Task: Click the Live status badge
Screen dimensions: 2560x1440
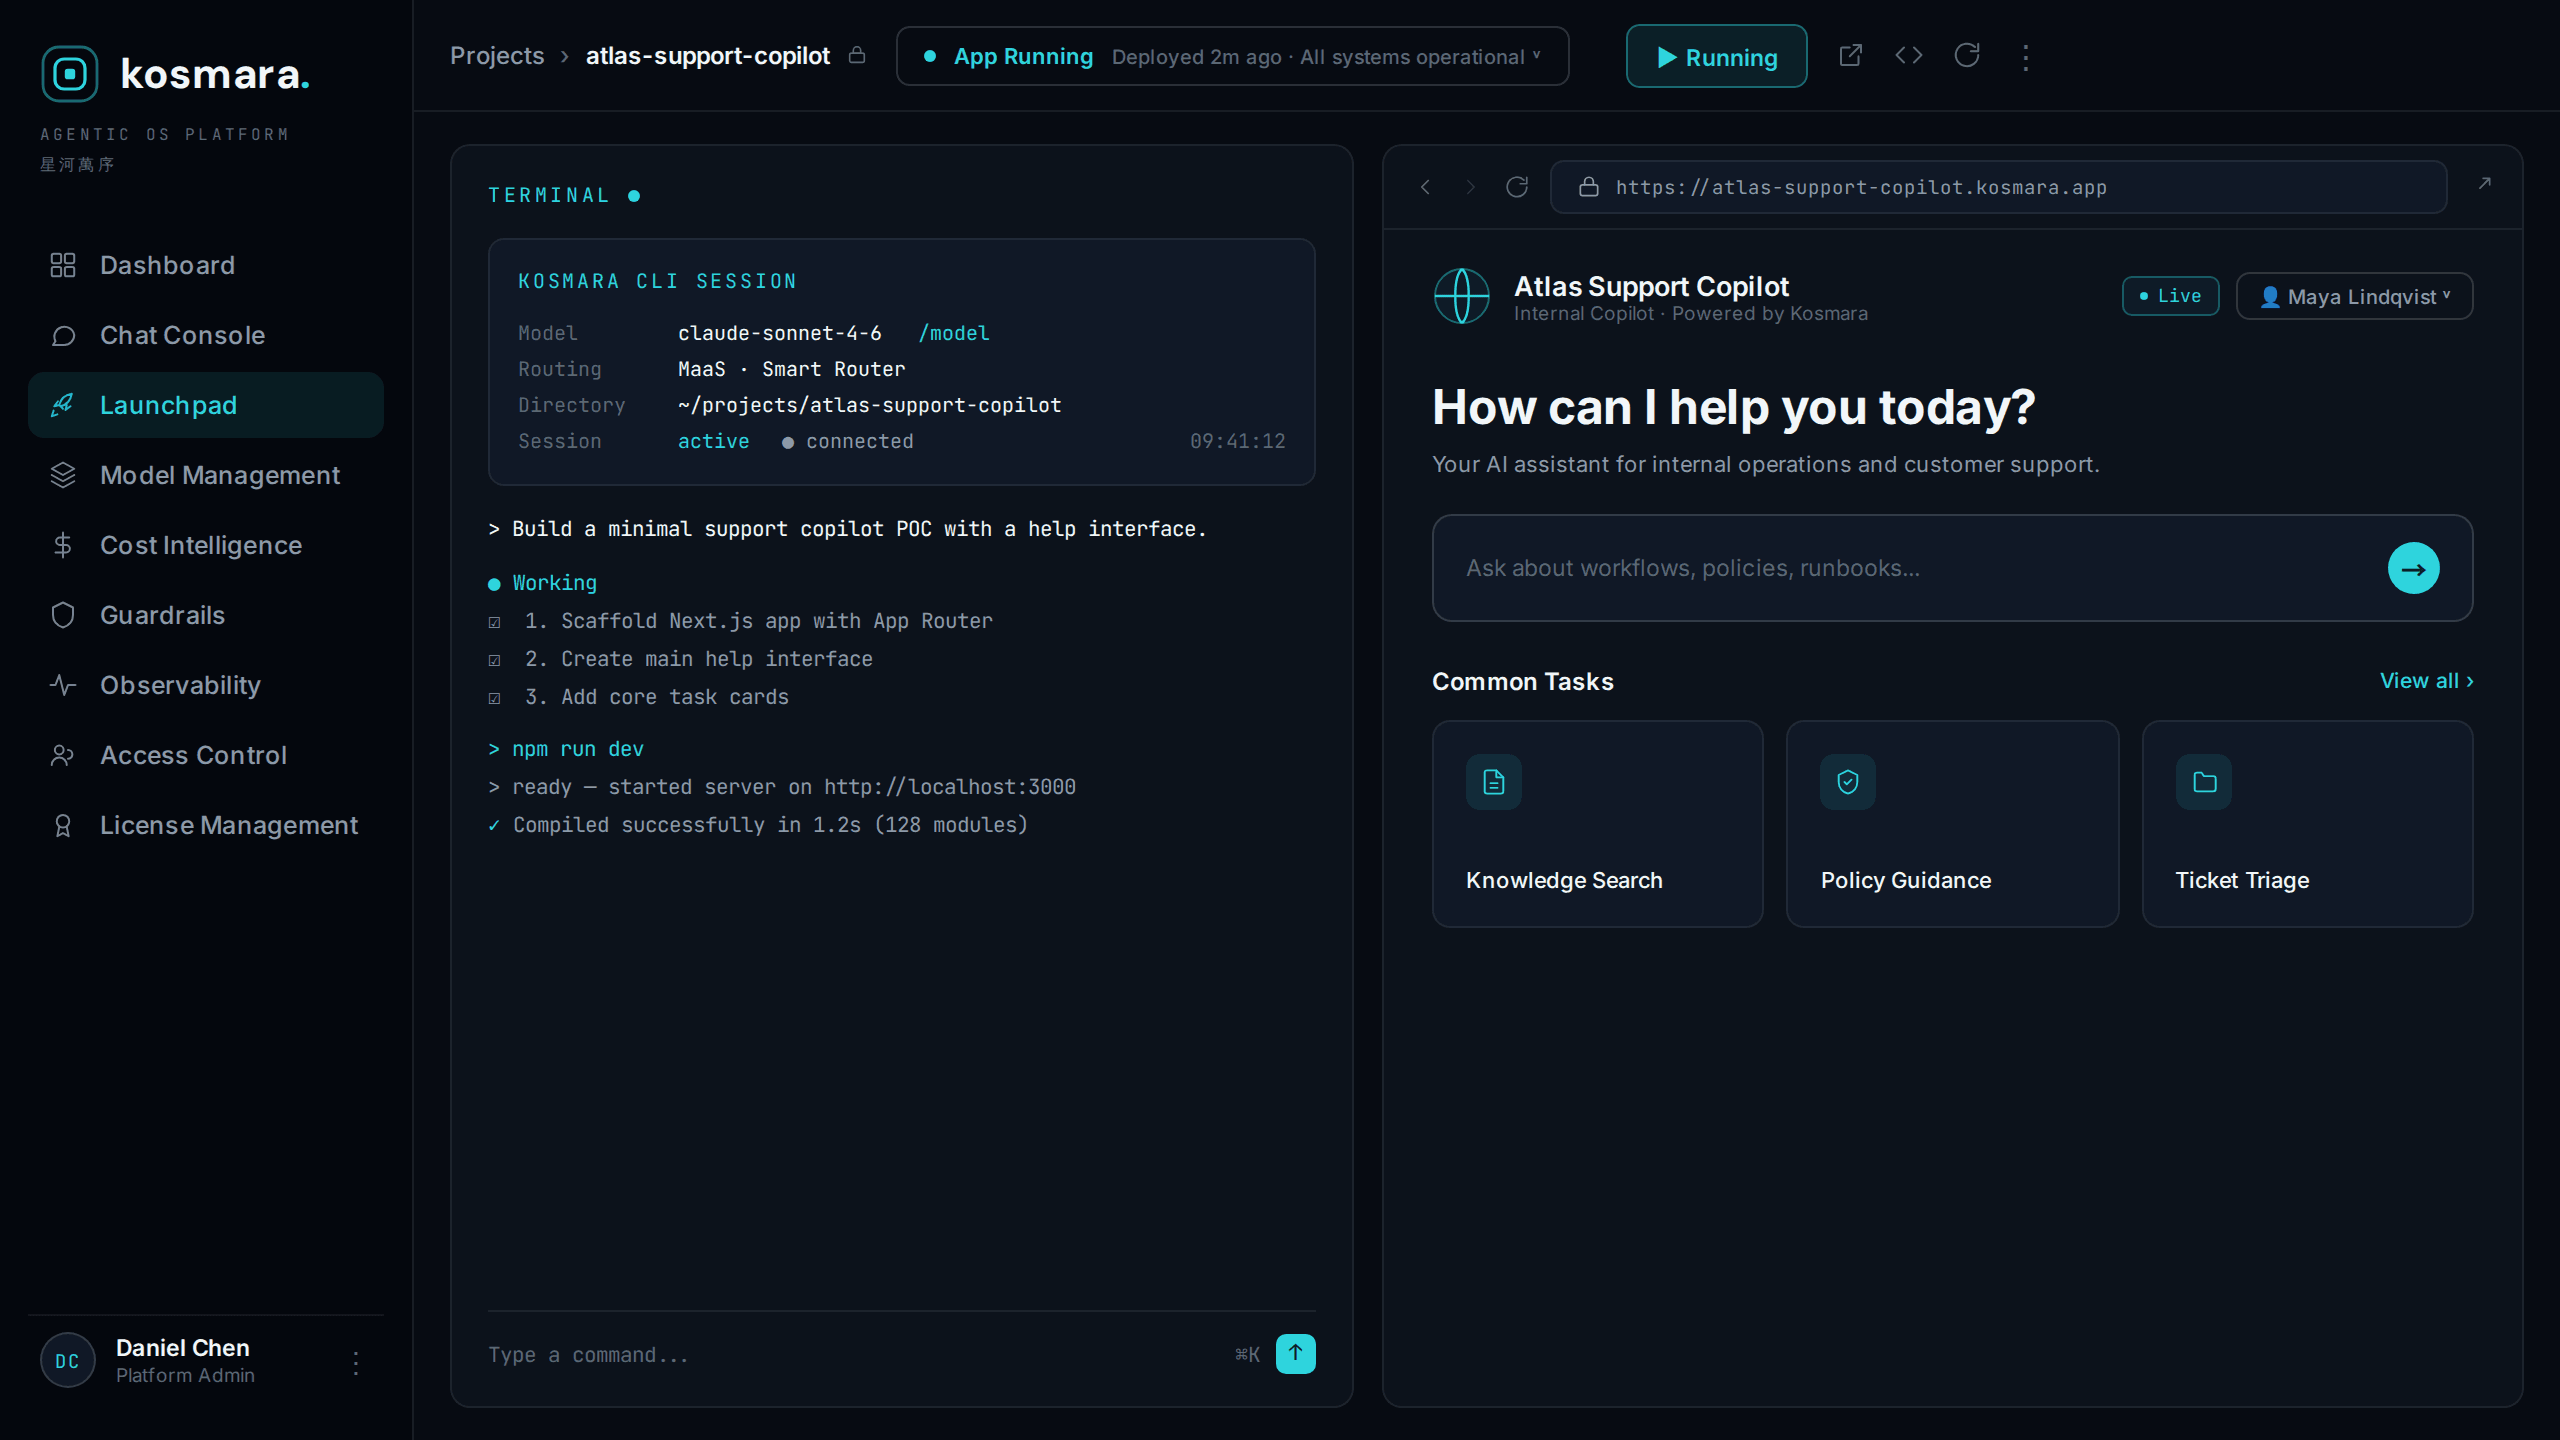Action: tap(2171, 296)
